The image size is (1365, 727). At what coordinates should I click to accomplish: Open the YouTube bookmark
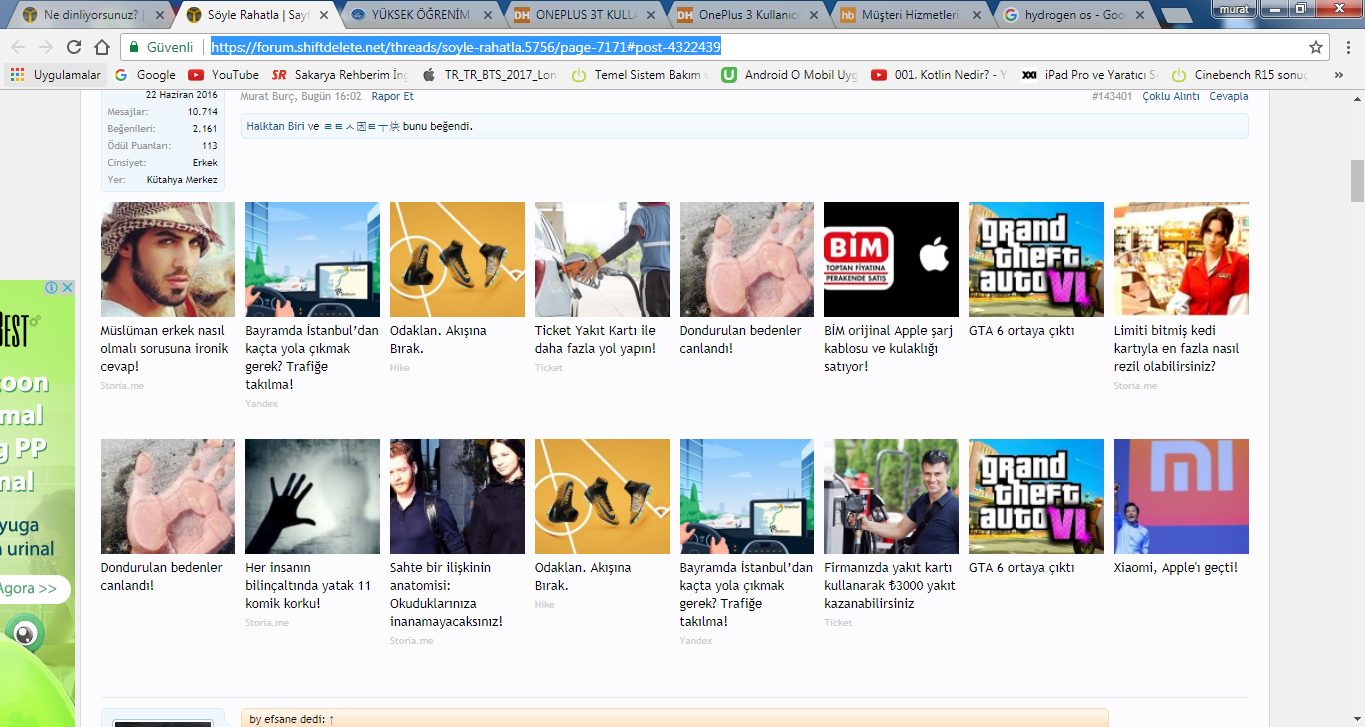[x=223, y=74]
